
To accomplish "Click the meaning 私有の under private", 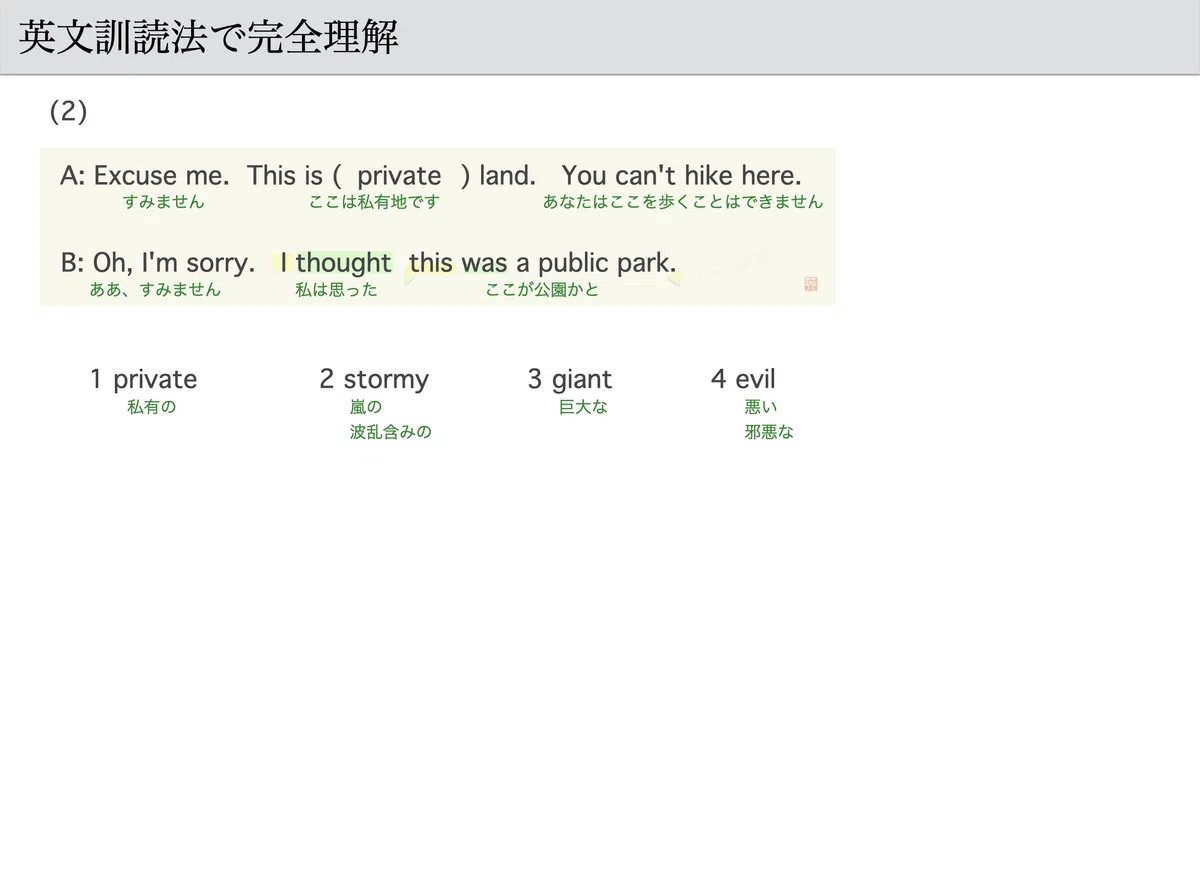I will tap(152, 407).
